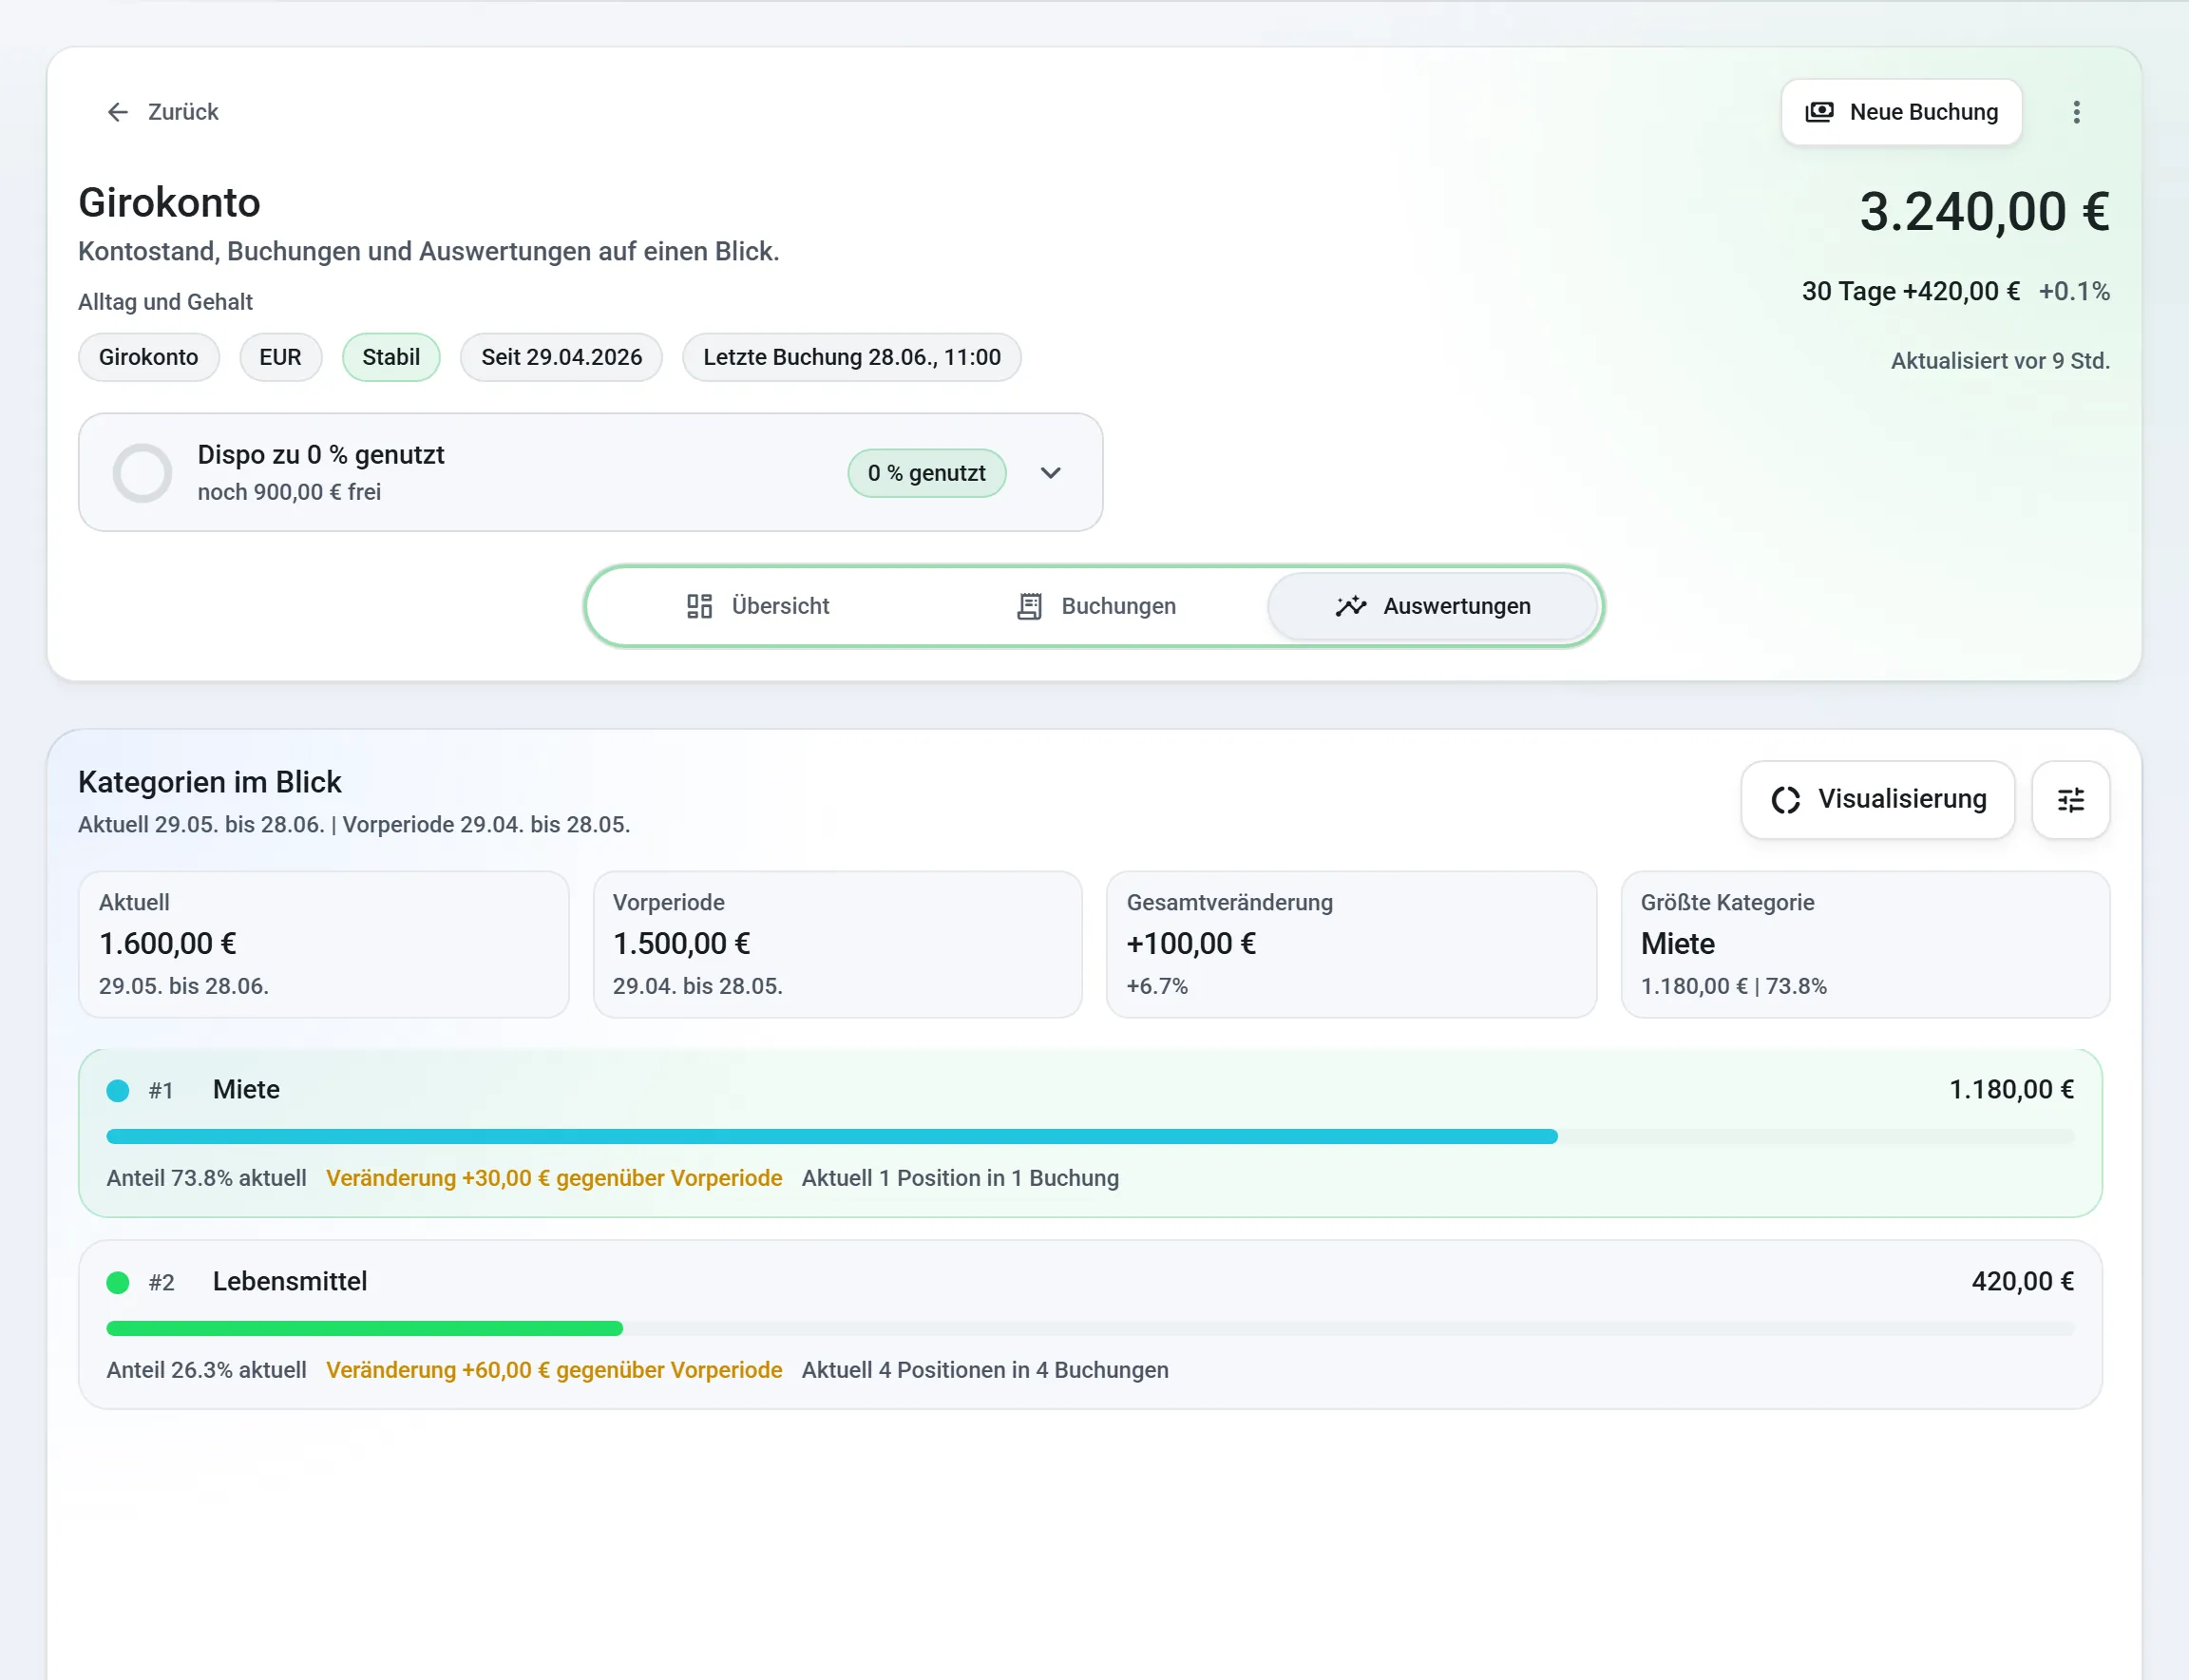
Task: Open the Lebensmittel category row
Action: pyautogui.click(x=1090, y=1325)
